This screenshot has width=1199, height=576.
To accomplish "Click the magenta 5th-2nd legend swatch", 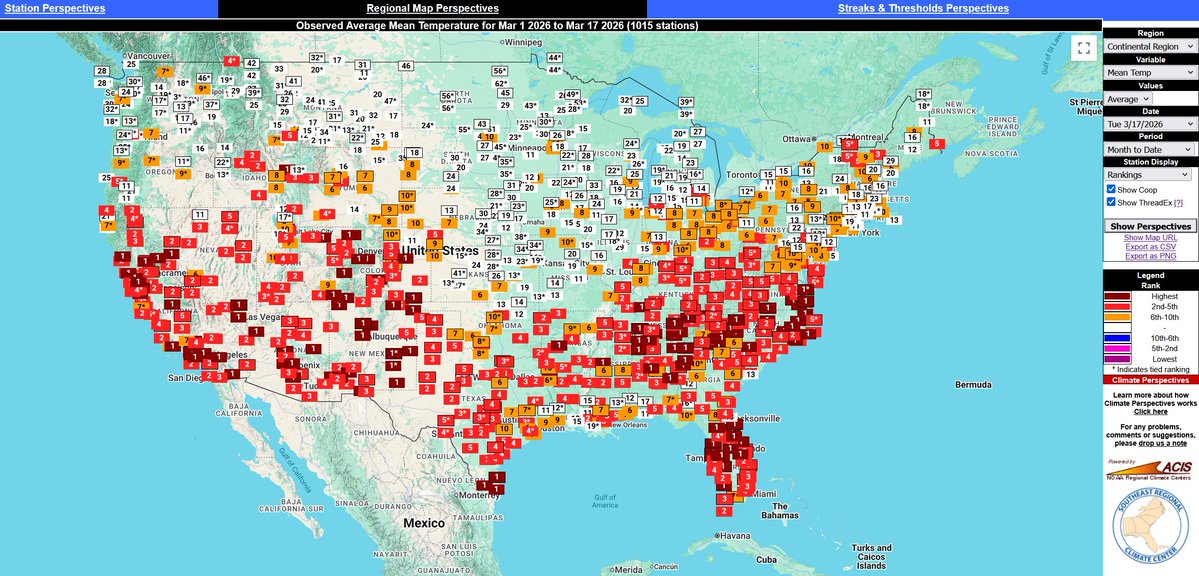I will 1119,348.
